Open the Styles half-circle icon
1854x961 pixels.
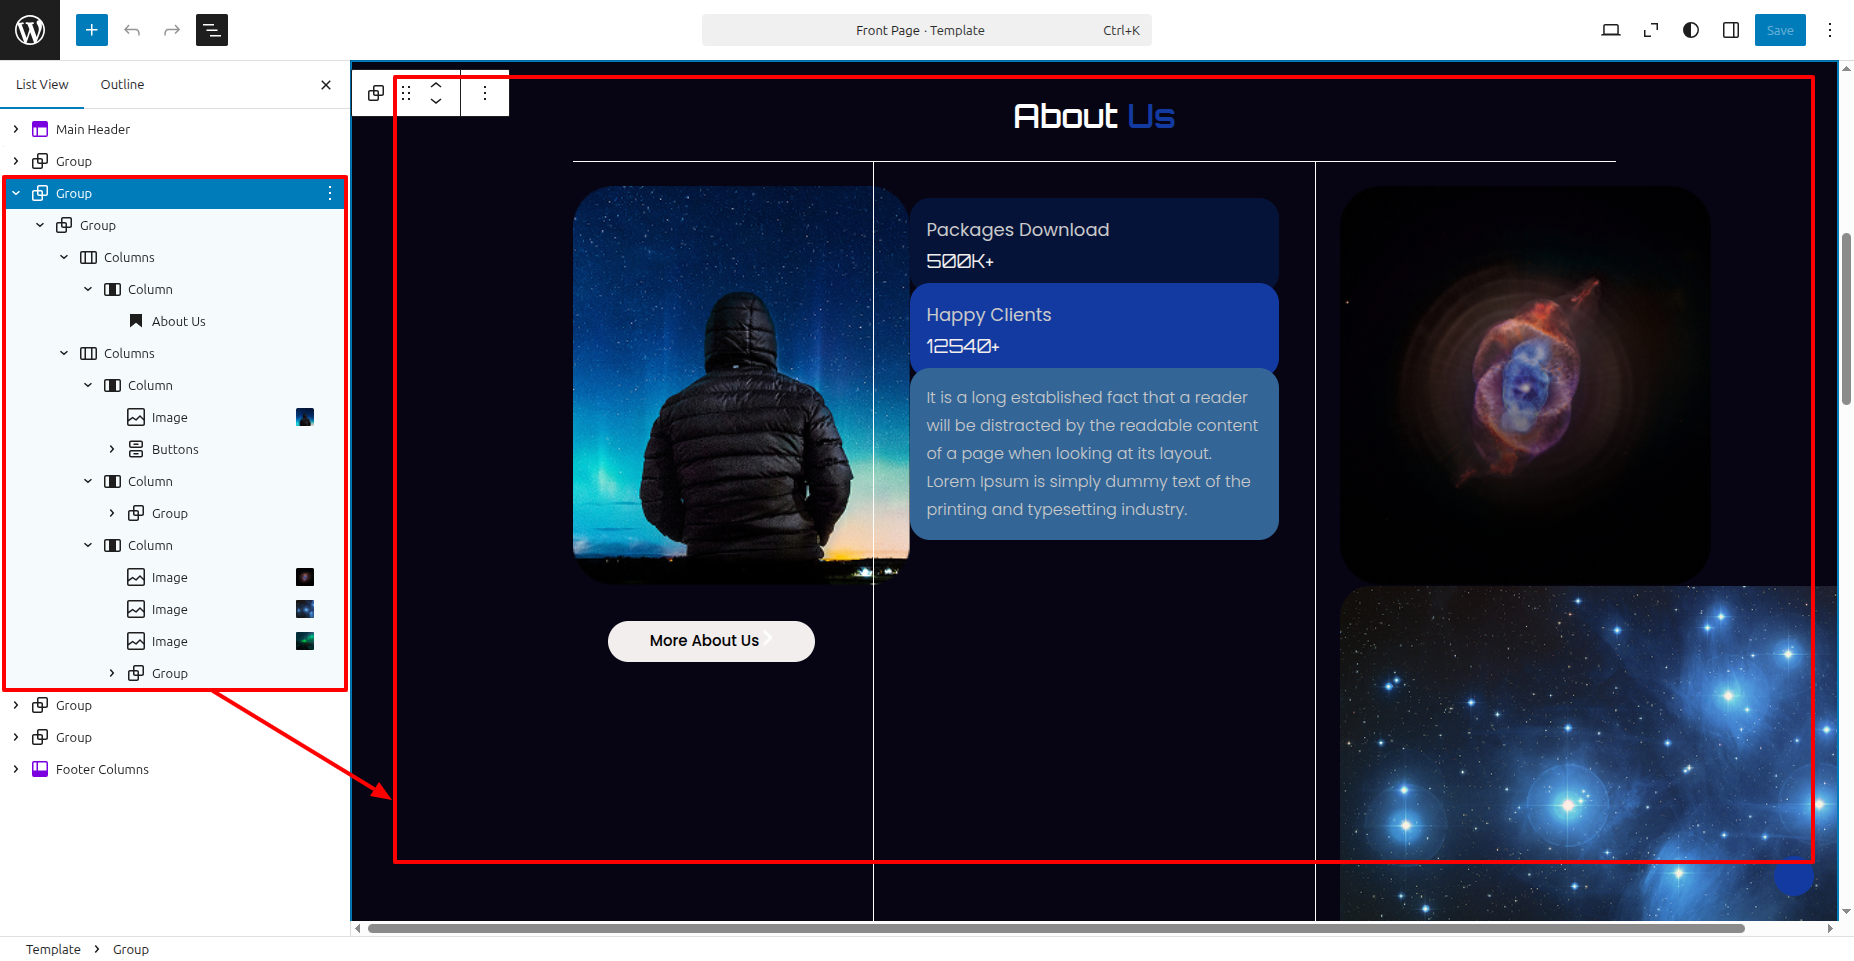tap(1691, 30)
